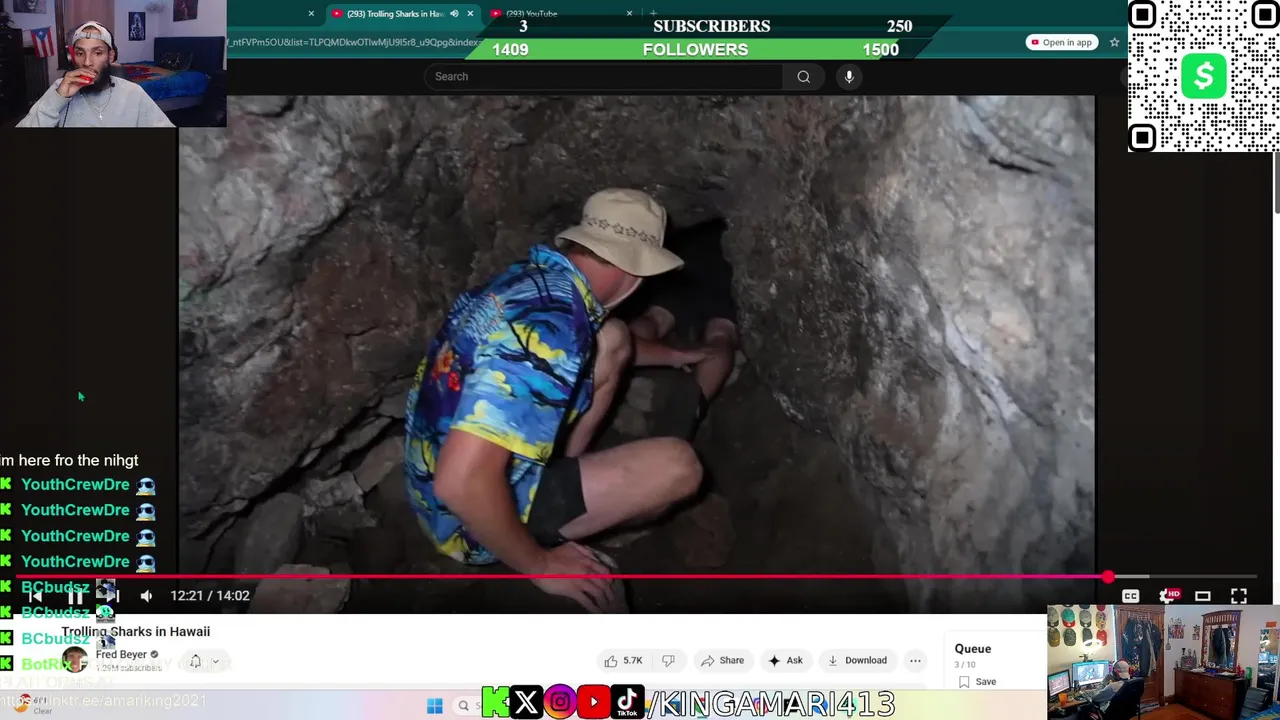Open Windows Start menu
Screen dimensions: 1280x720
(x=434, y=706)
